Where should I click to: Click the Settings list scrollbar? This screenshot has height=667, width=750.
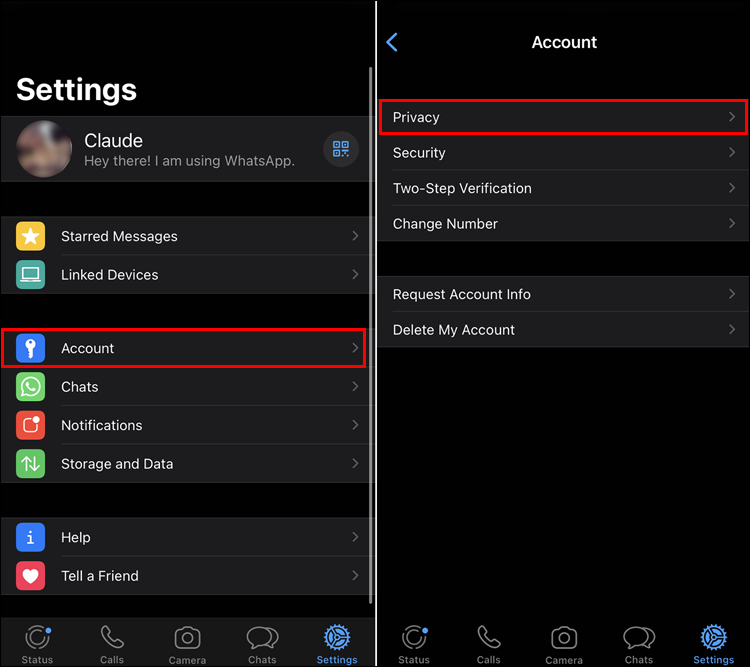click(371, 335)
